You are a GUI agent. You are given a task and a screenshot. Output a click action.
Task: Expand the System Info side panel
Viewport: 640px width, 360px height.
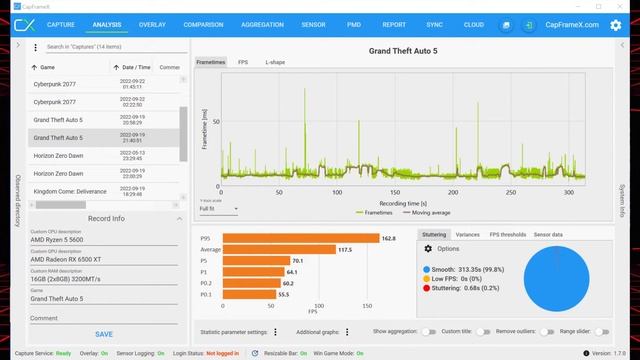(622, 45)
